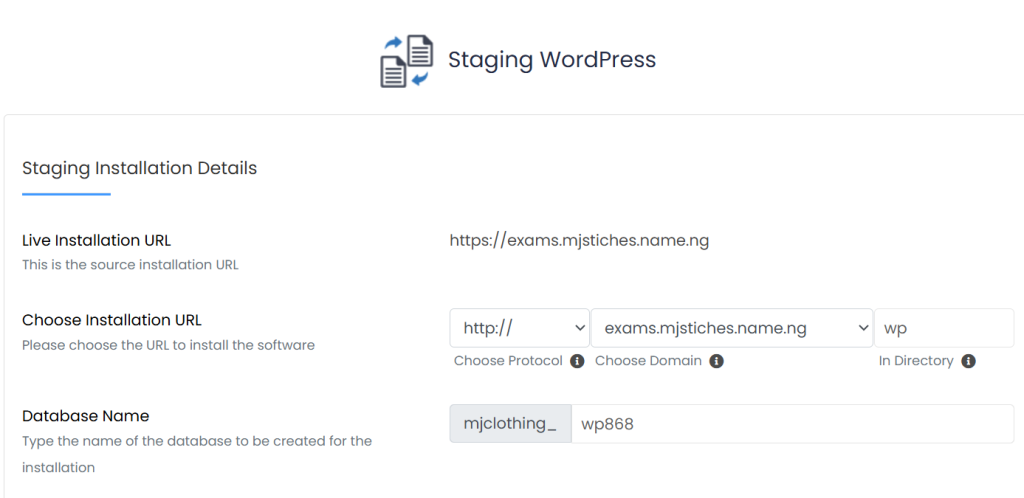The image size is (1024, 498).
Task: Open the http:// protocol dropdown
Action: coord(518,328)
